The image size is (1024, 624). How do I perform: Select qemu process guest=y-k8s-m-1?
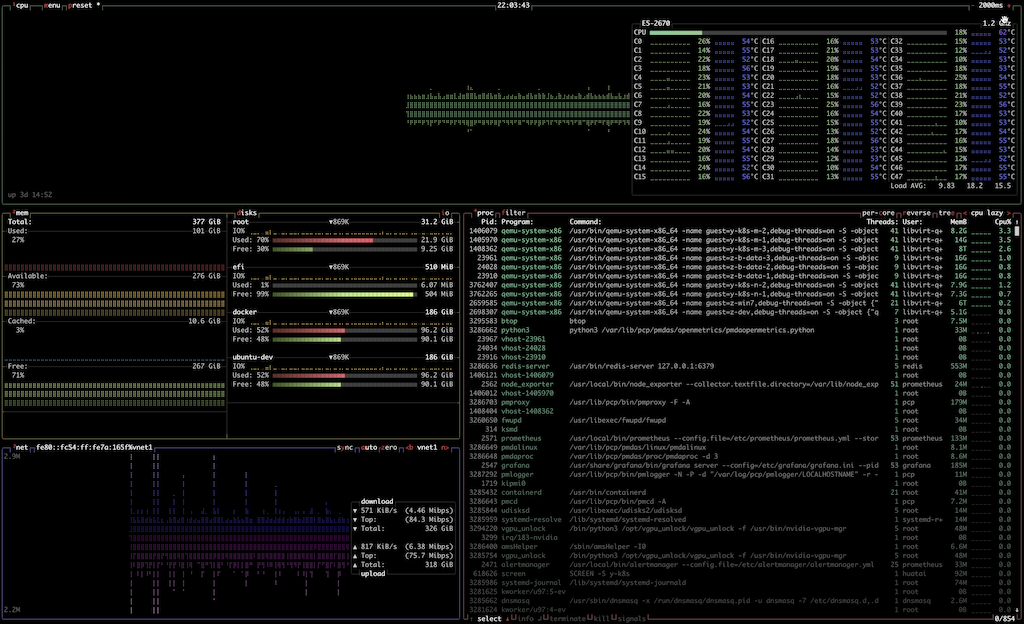(x=741, y=240)
